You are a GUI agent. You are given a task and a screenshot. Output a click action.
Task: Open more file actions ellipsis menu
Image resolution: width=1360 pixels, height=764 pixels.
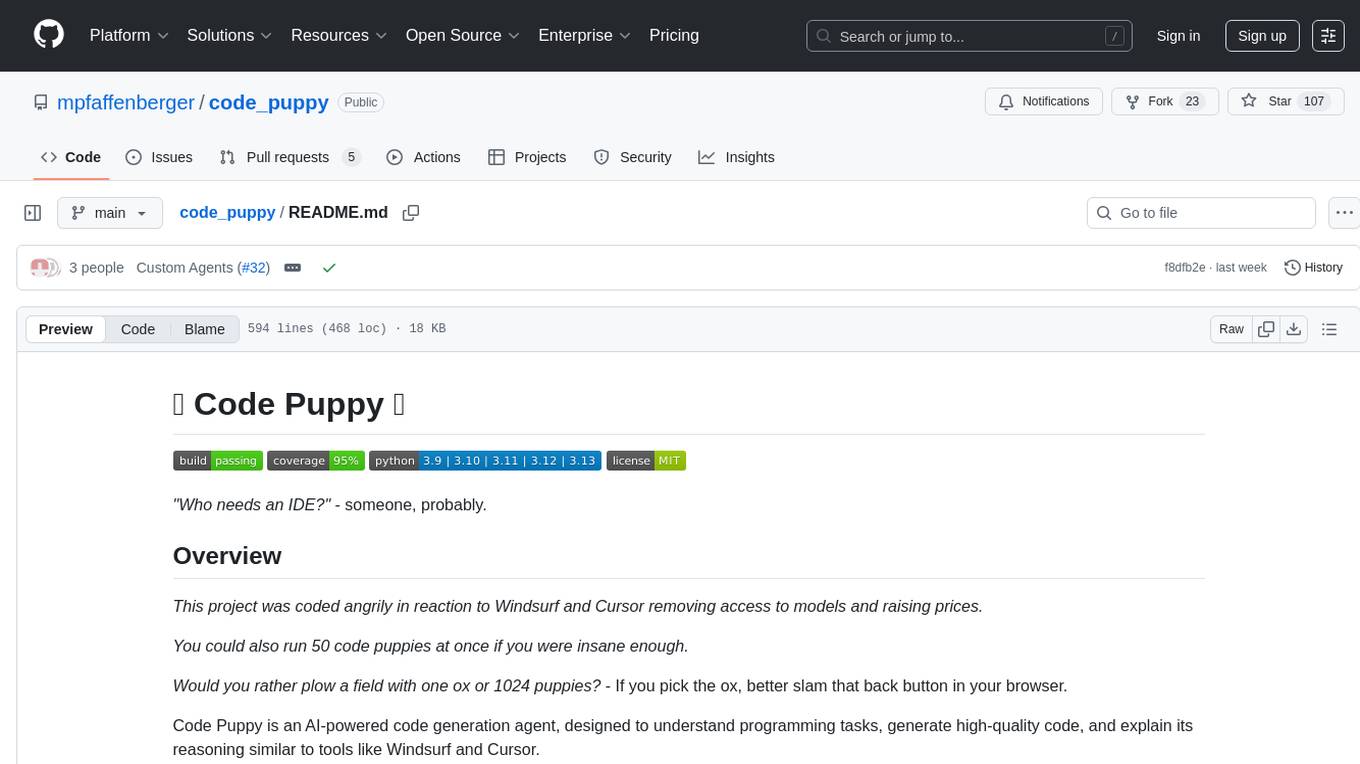(1344, 213)
